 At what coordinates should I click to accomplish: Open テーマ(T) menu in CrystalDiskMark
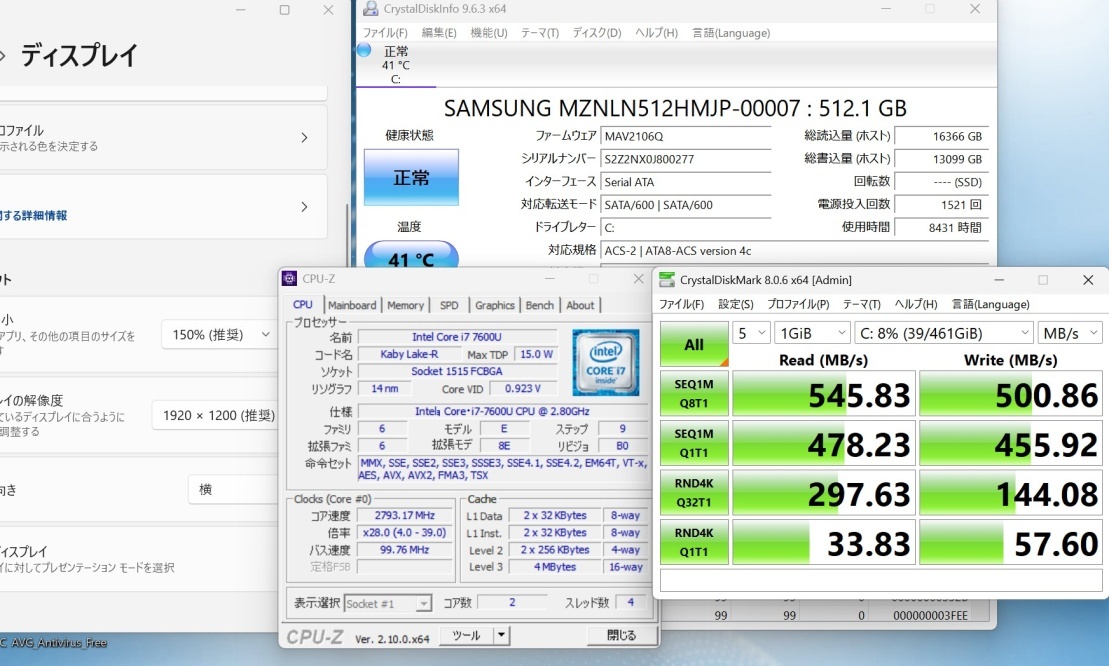coord(861,304)
